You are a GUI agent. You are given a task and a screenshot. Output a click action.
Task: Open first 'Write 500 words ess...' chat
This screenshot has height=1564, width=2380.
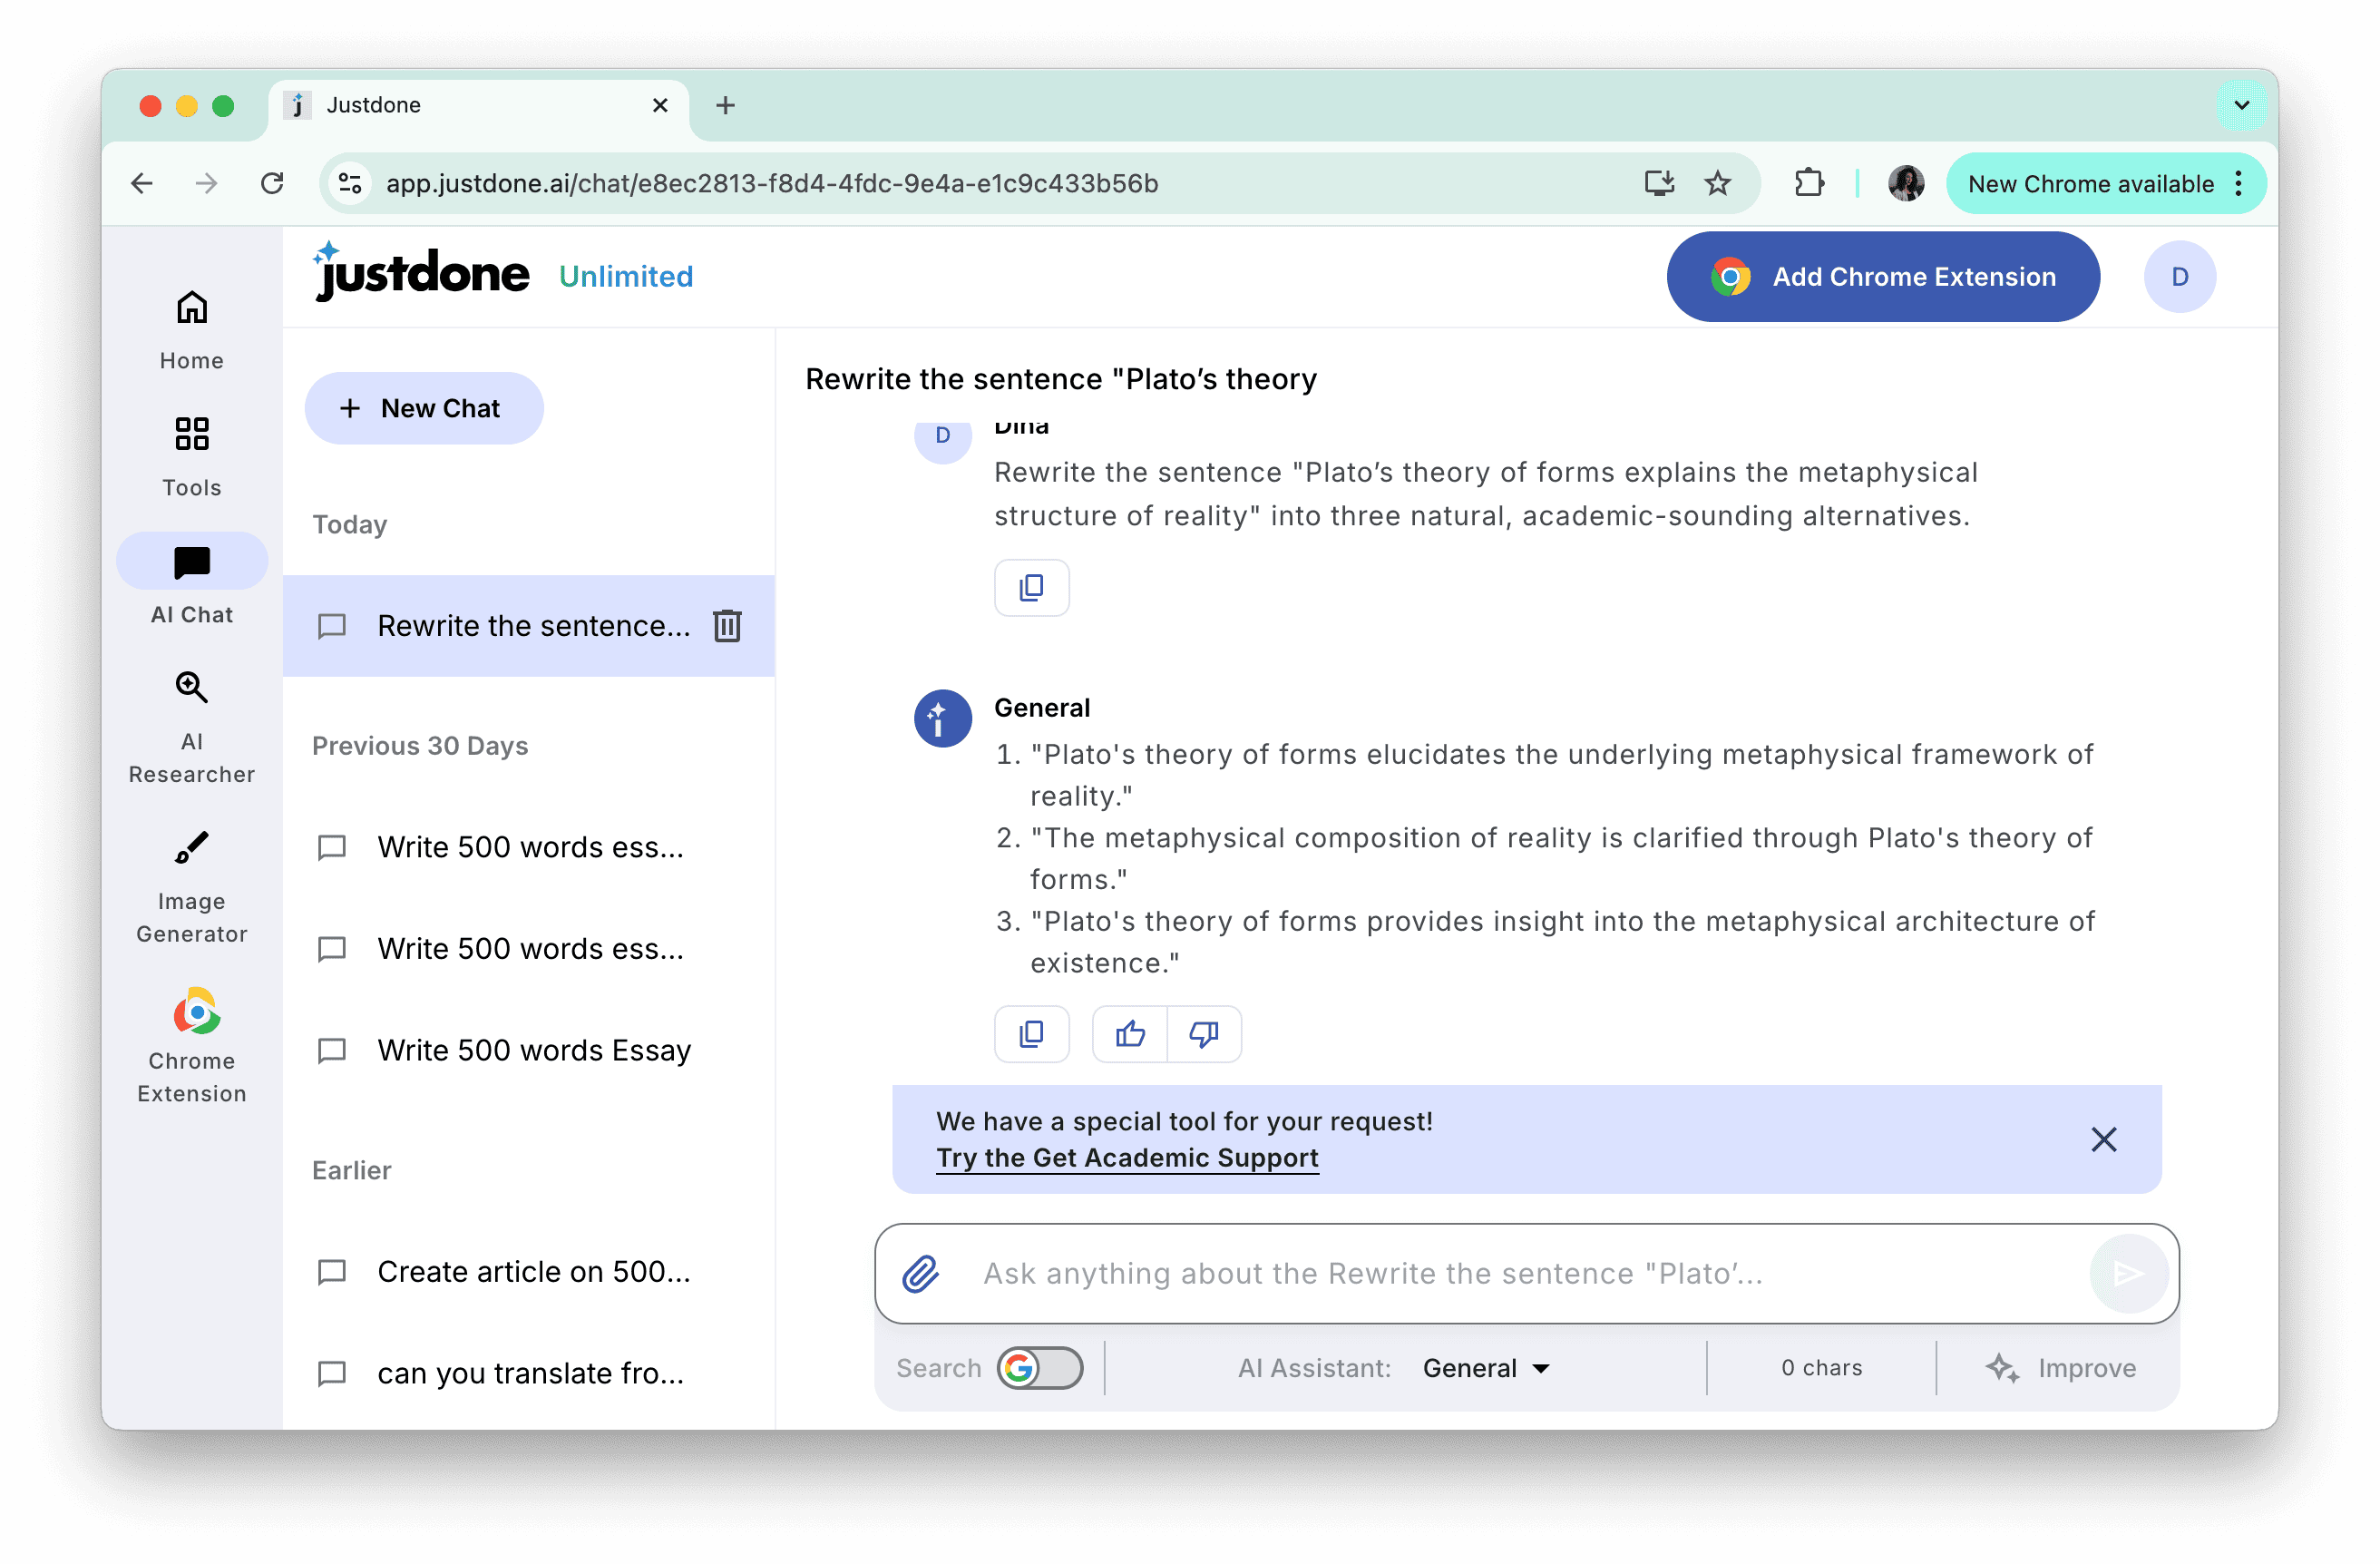tap(529, 847)
